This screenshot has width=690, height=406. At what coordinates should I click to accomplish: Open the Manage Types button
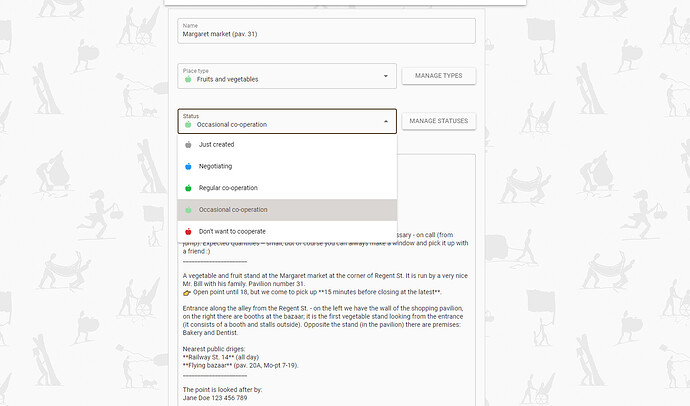tap(439, 76)
